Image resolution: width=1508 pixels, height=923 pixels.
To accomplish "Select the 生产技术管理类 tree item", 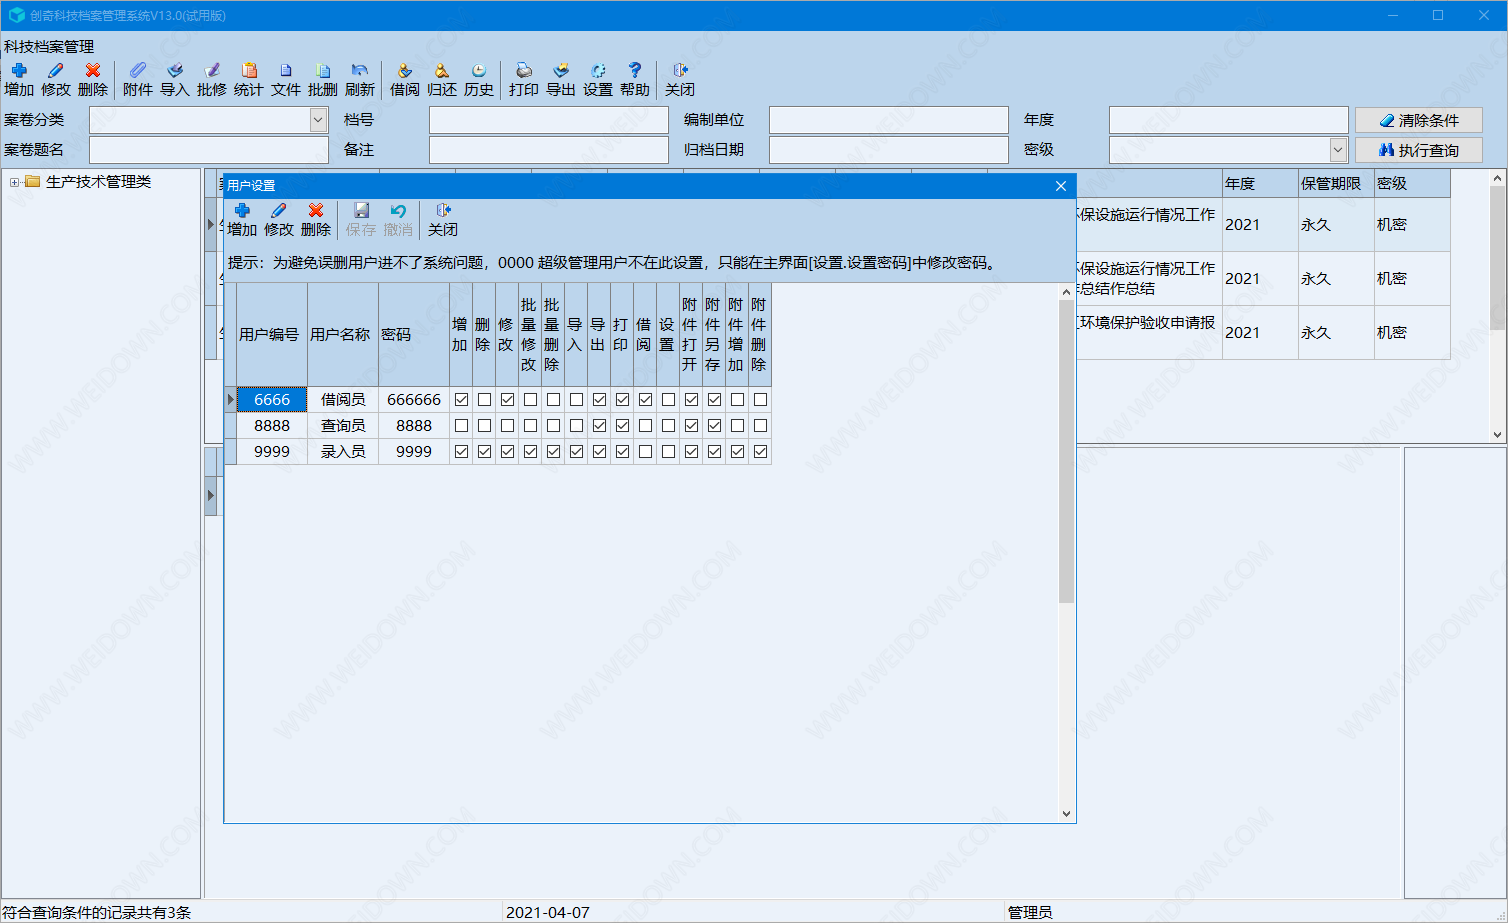I will [x=98, y=182].
